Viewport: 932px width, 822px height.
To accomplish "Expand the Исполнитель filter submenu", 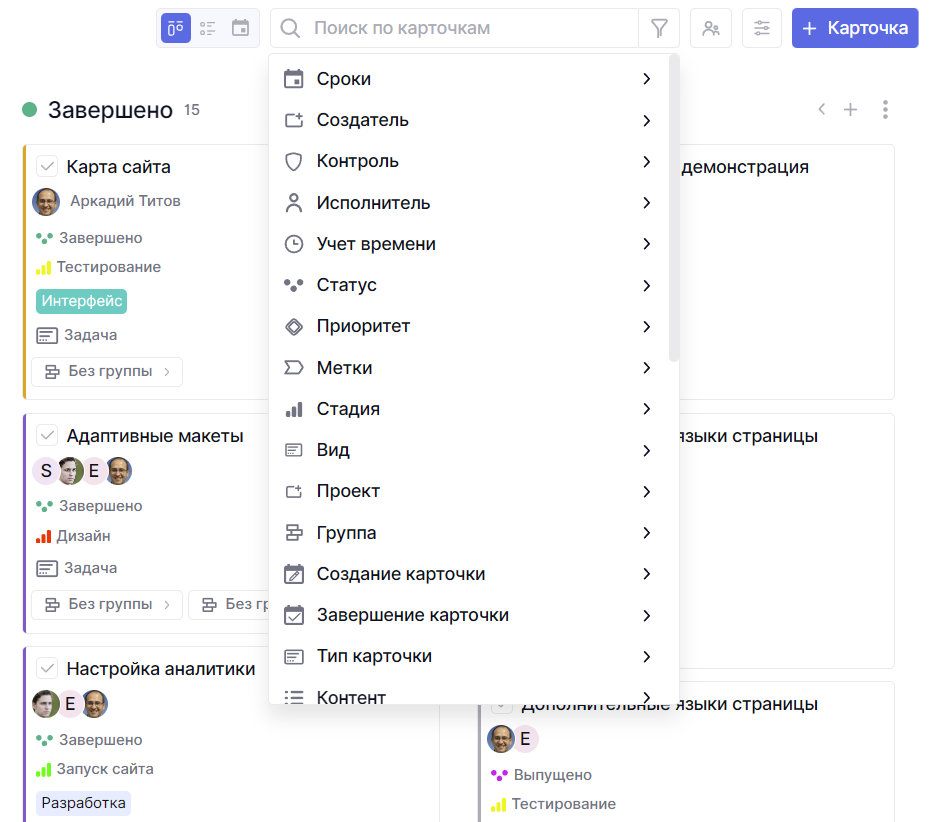I will (646, 203).
